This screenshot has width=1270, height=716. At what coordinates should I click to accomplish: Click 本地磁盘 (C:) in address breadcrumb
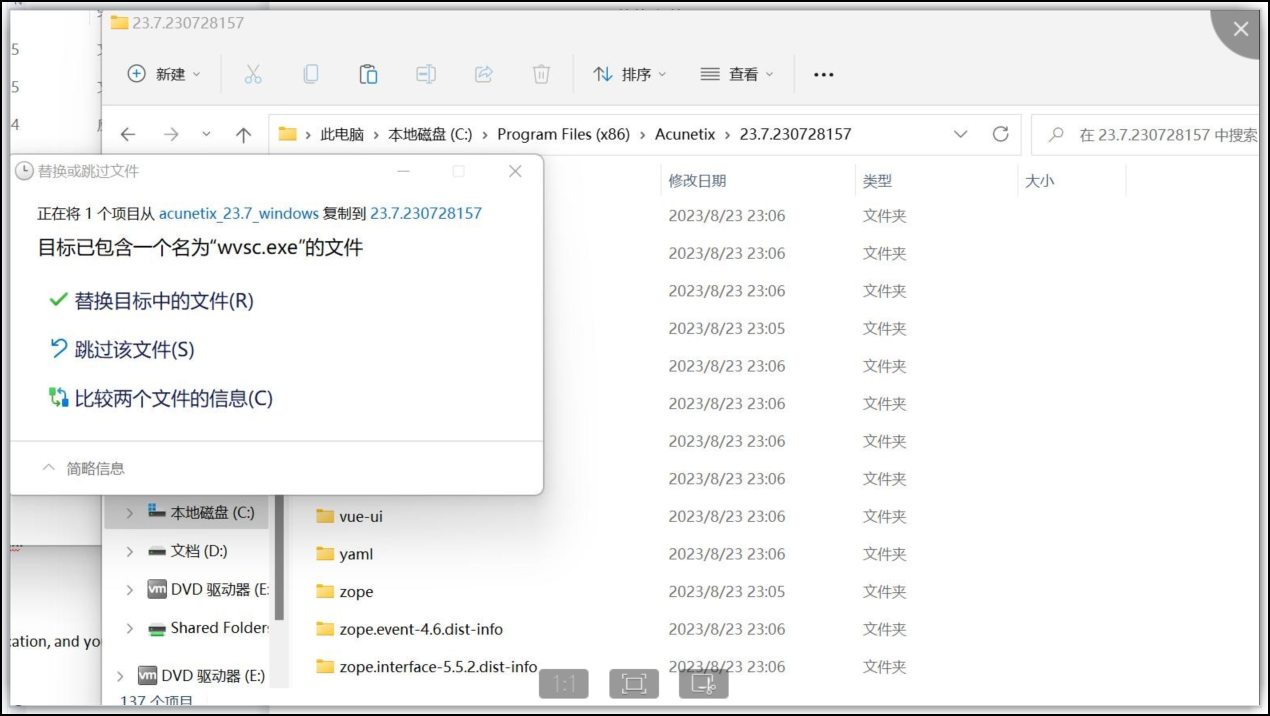point(430,134)
